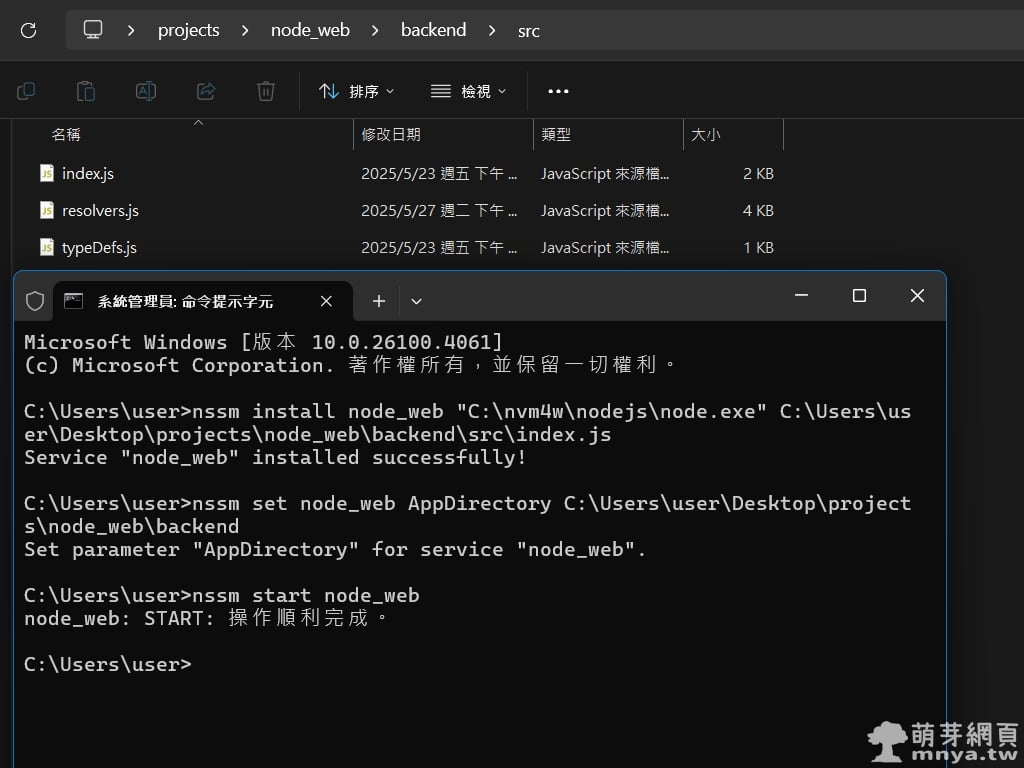Click the delete trash icon
The width and height of the screenshot is (1024, 768).
[x=266, y=91]
